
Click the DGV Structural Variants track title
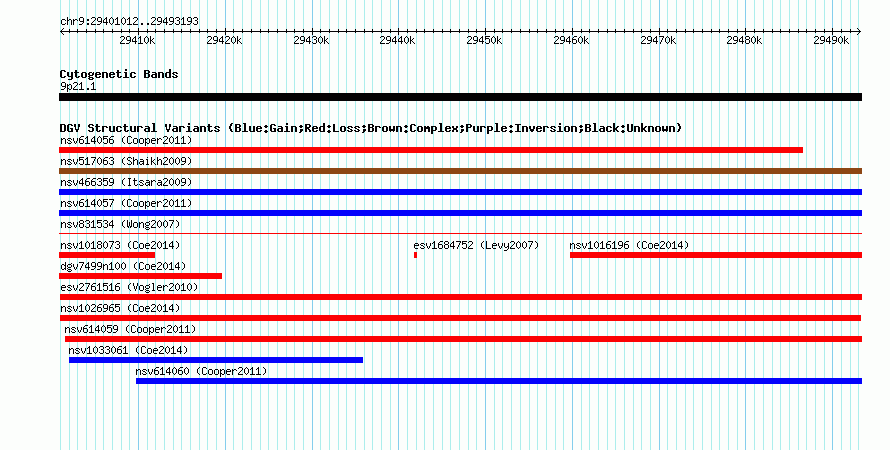click(371, 128)
